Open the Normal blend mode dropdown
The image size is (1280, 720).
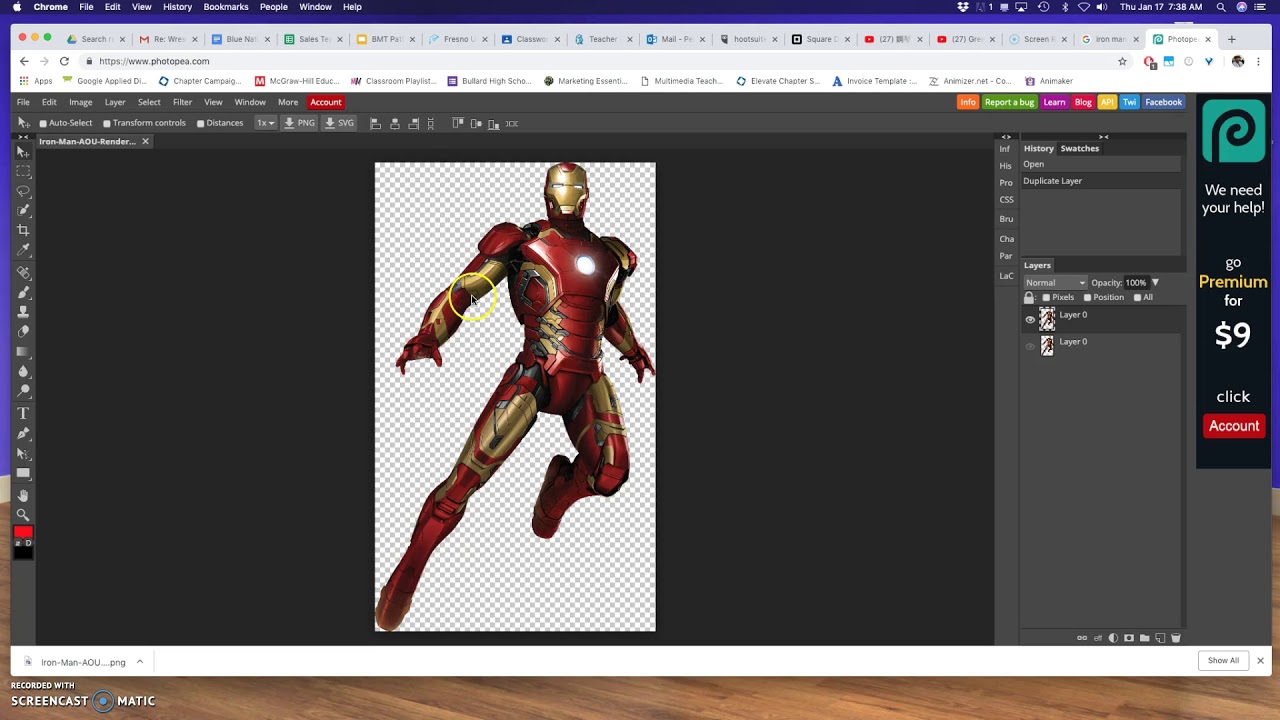(1055, 283)
